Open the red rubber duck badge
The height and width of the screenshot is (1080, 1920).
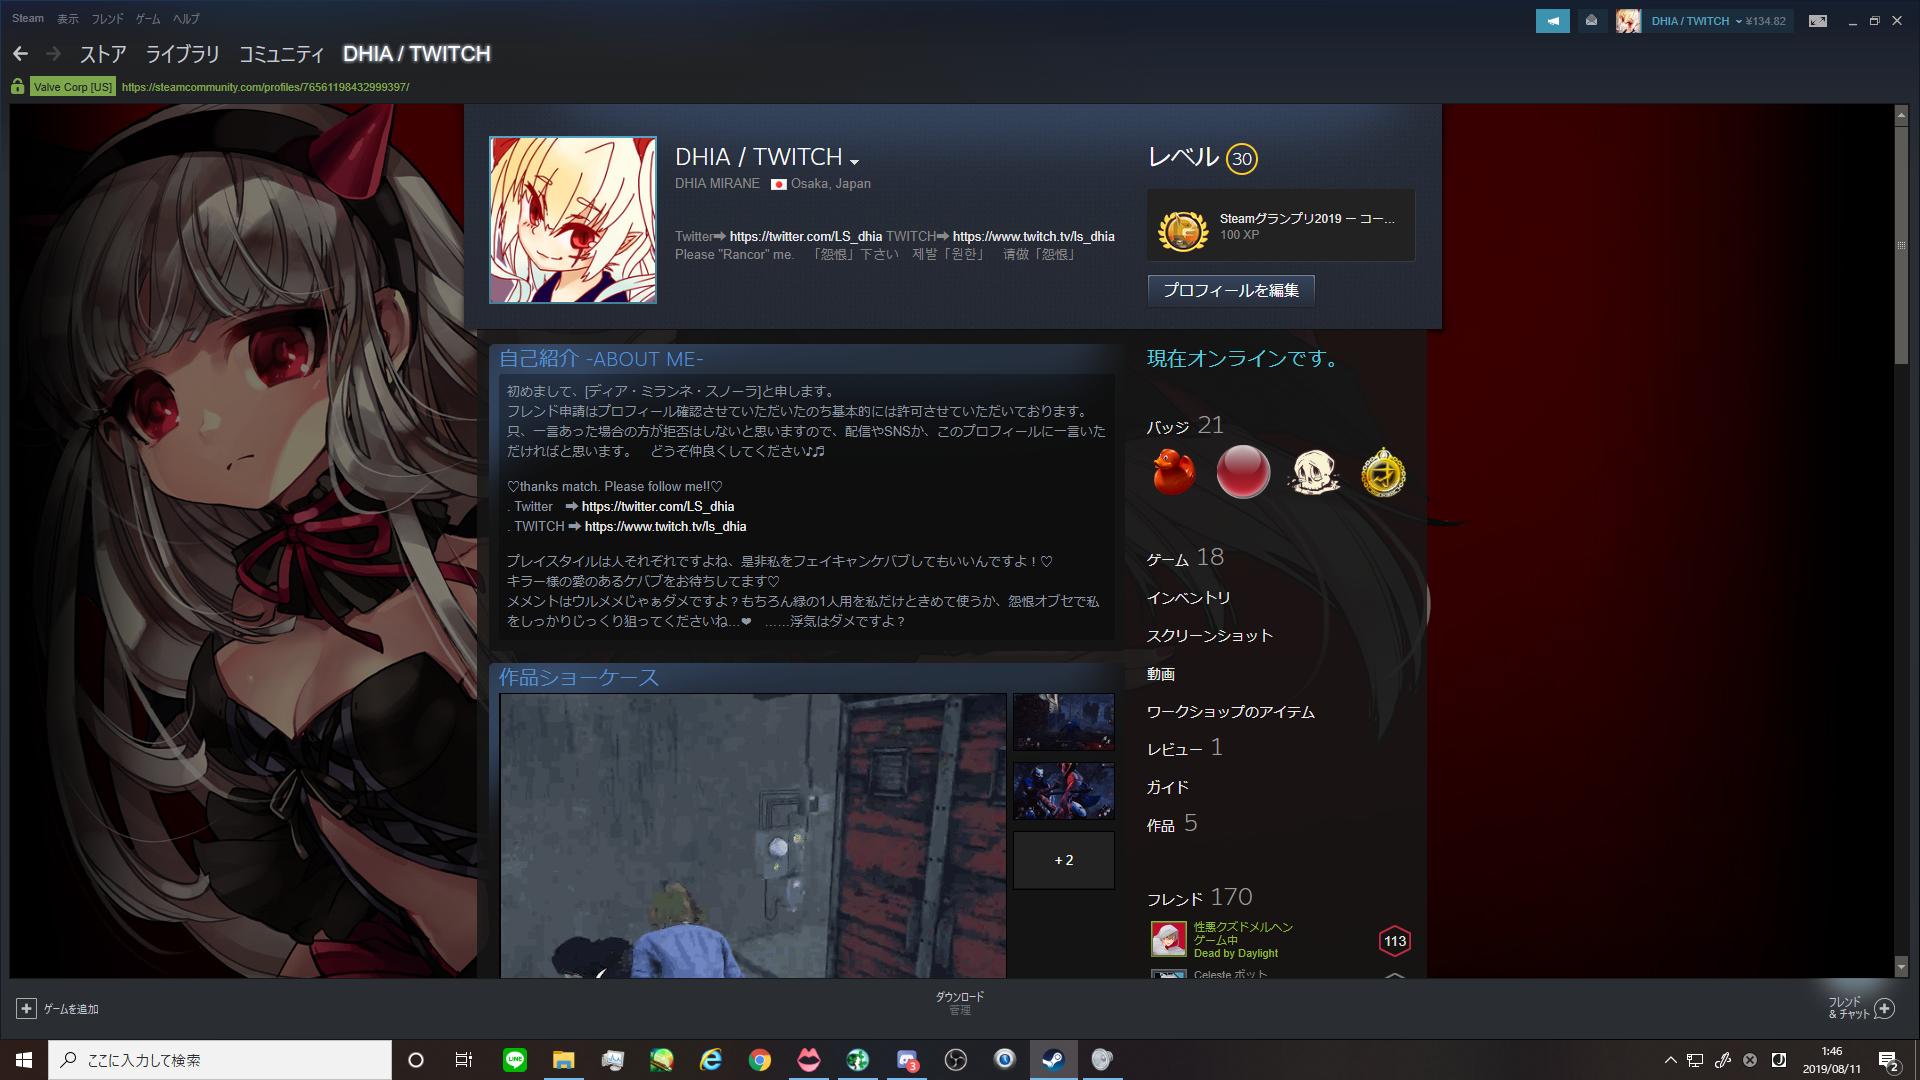(1173, 472)
